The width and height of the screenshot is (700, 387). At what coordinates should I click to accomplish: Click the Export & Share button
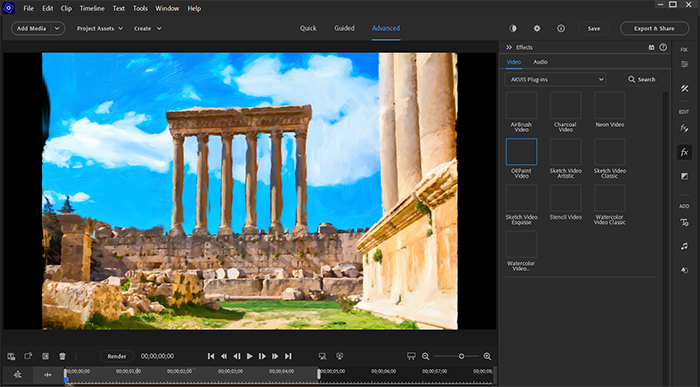click(654, 29)
